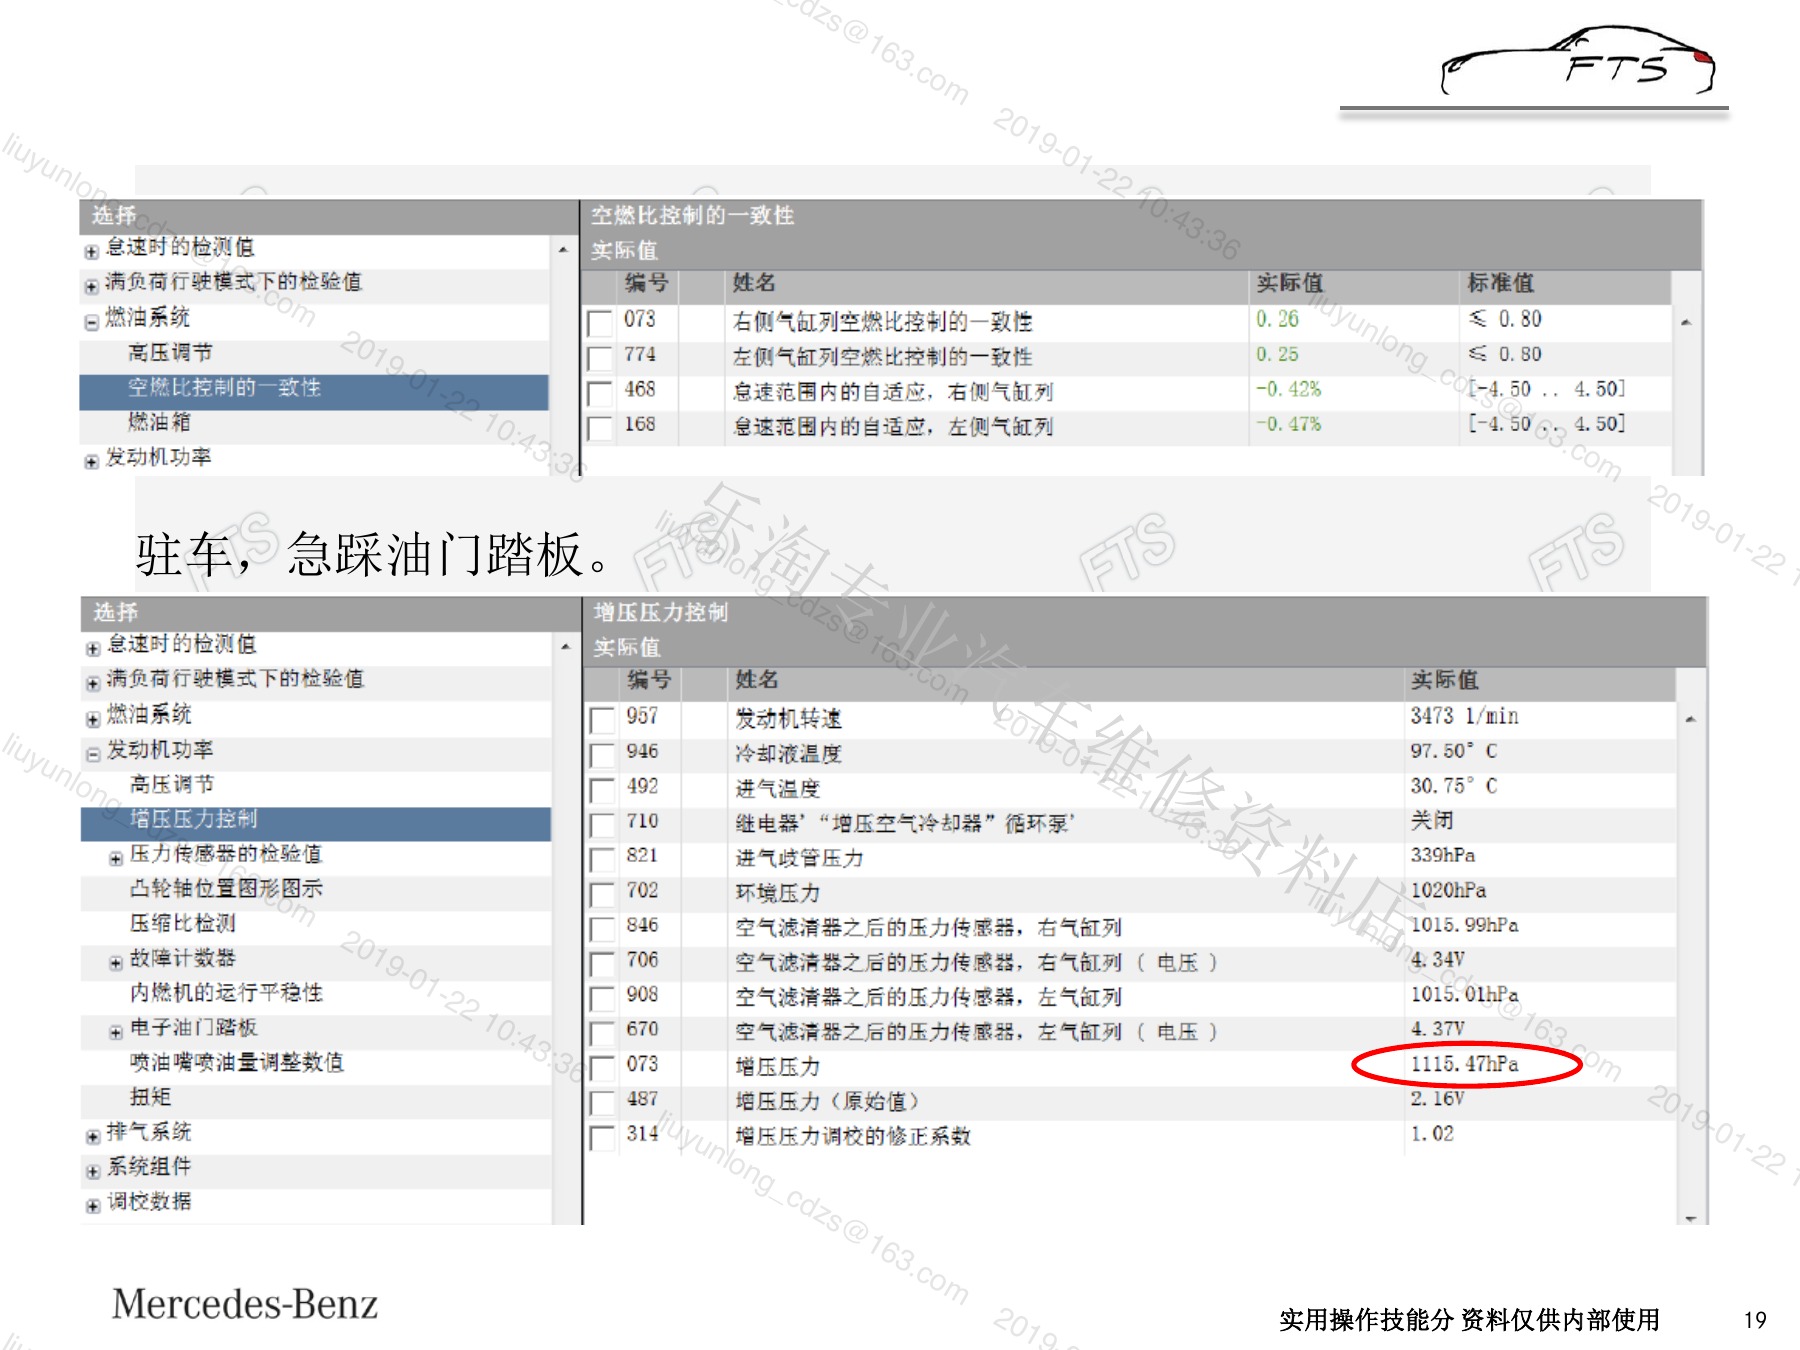Expand 满负荷行驶模式下的检验值 in the upper screenshot tree
The width and height of the screenshot is (1800, 1350).
pos(92,287)
